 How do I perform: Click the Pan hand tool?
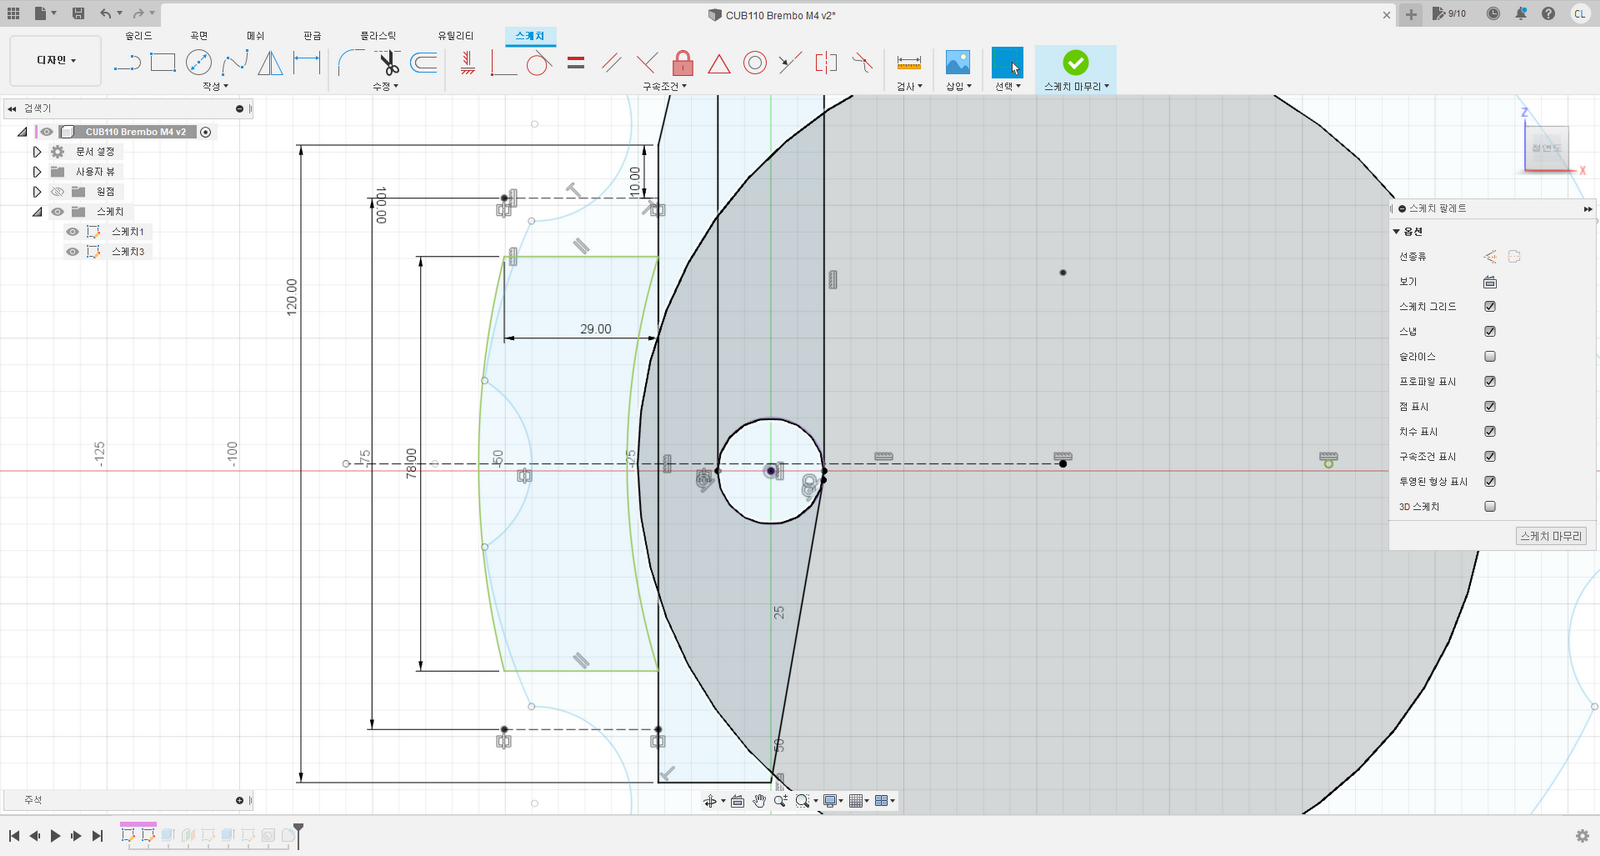click(x=759, y=801)
